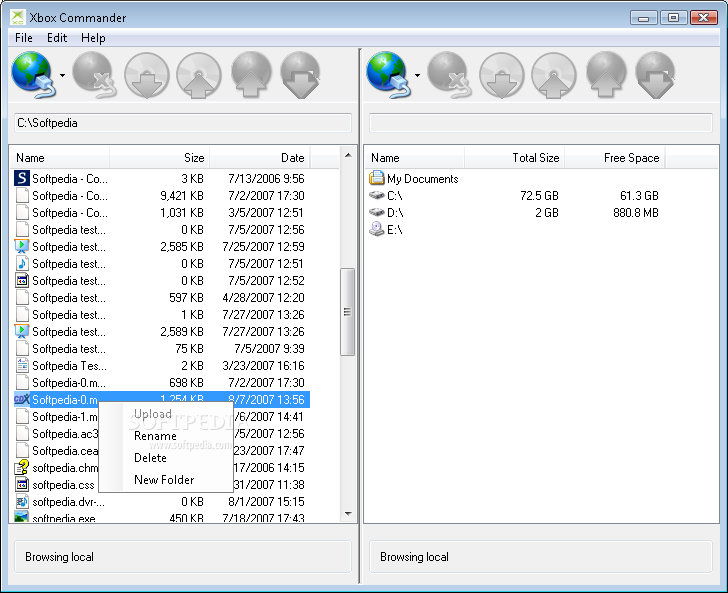
Task: Click the right pane disc download icon
Action: [x=501, y=75]
